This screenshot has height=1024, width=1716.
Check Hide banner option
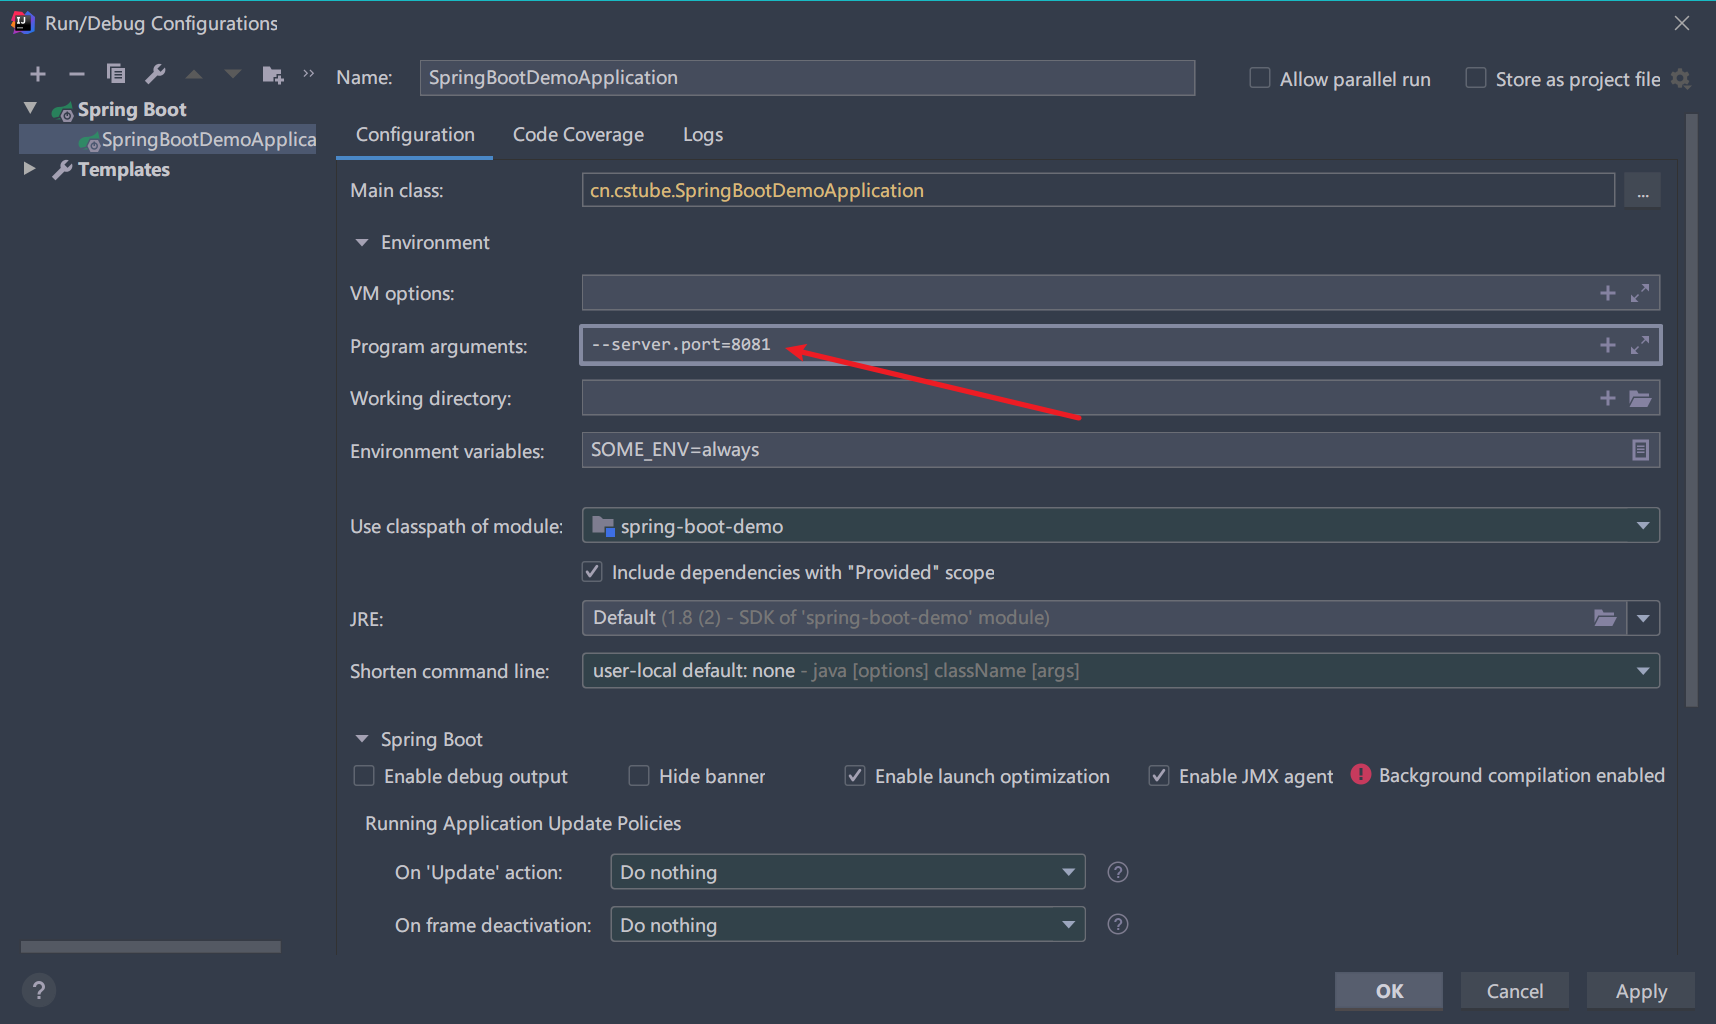pyautogui.click(x=638, y=776)
